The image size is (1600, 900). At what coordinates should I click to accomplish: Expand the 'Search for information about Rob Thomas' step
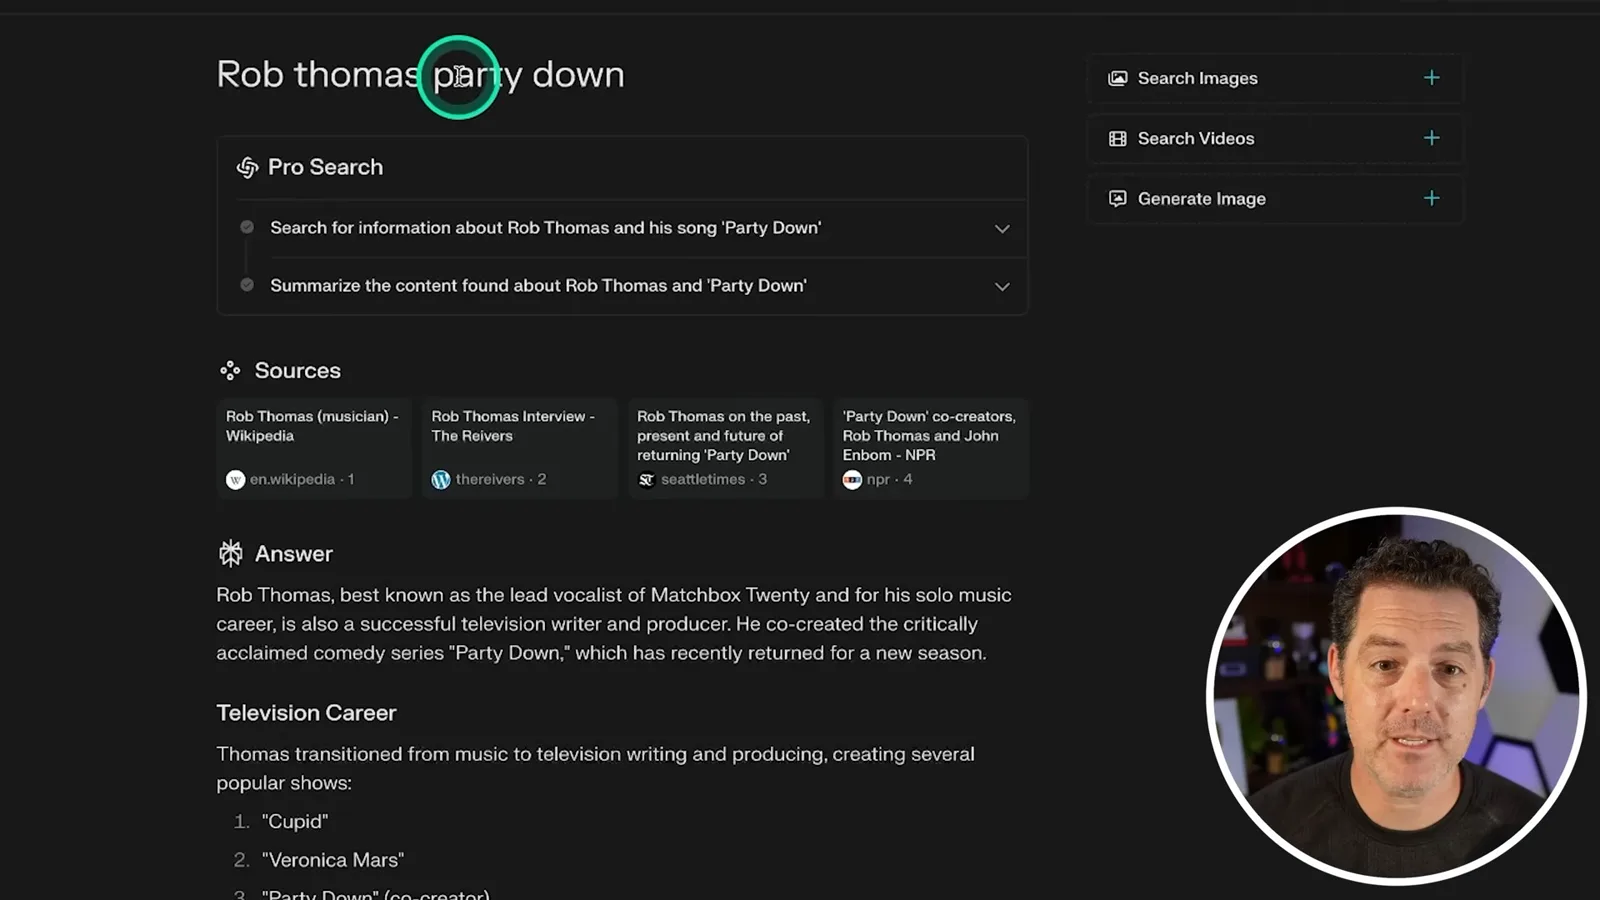(x=1002, y=229)
